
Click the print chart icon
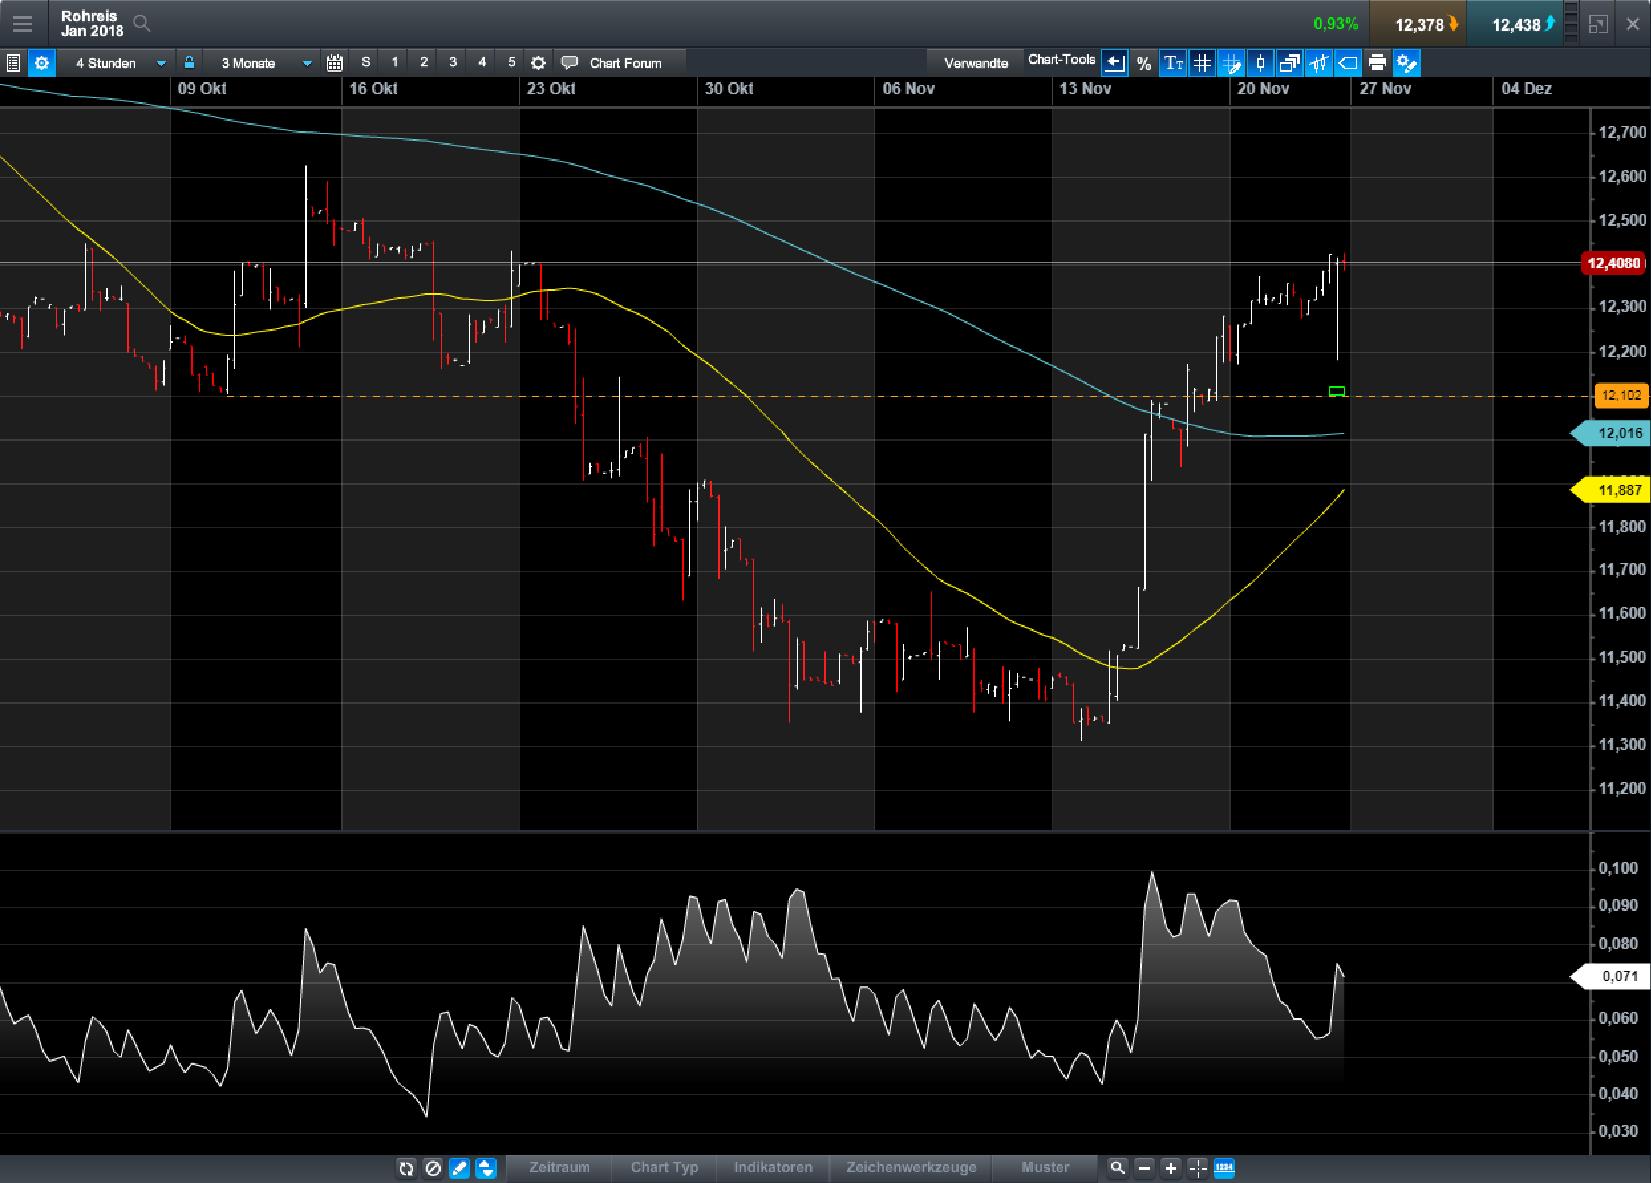tap(1377, 63)
